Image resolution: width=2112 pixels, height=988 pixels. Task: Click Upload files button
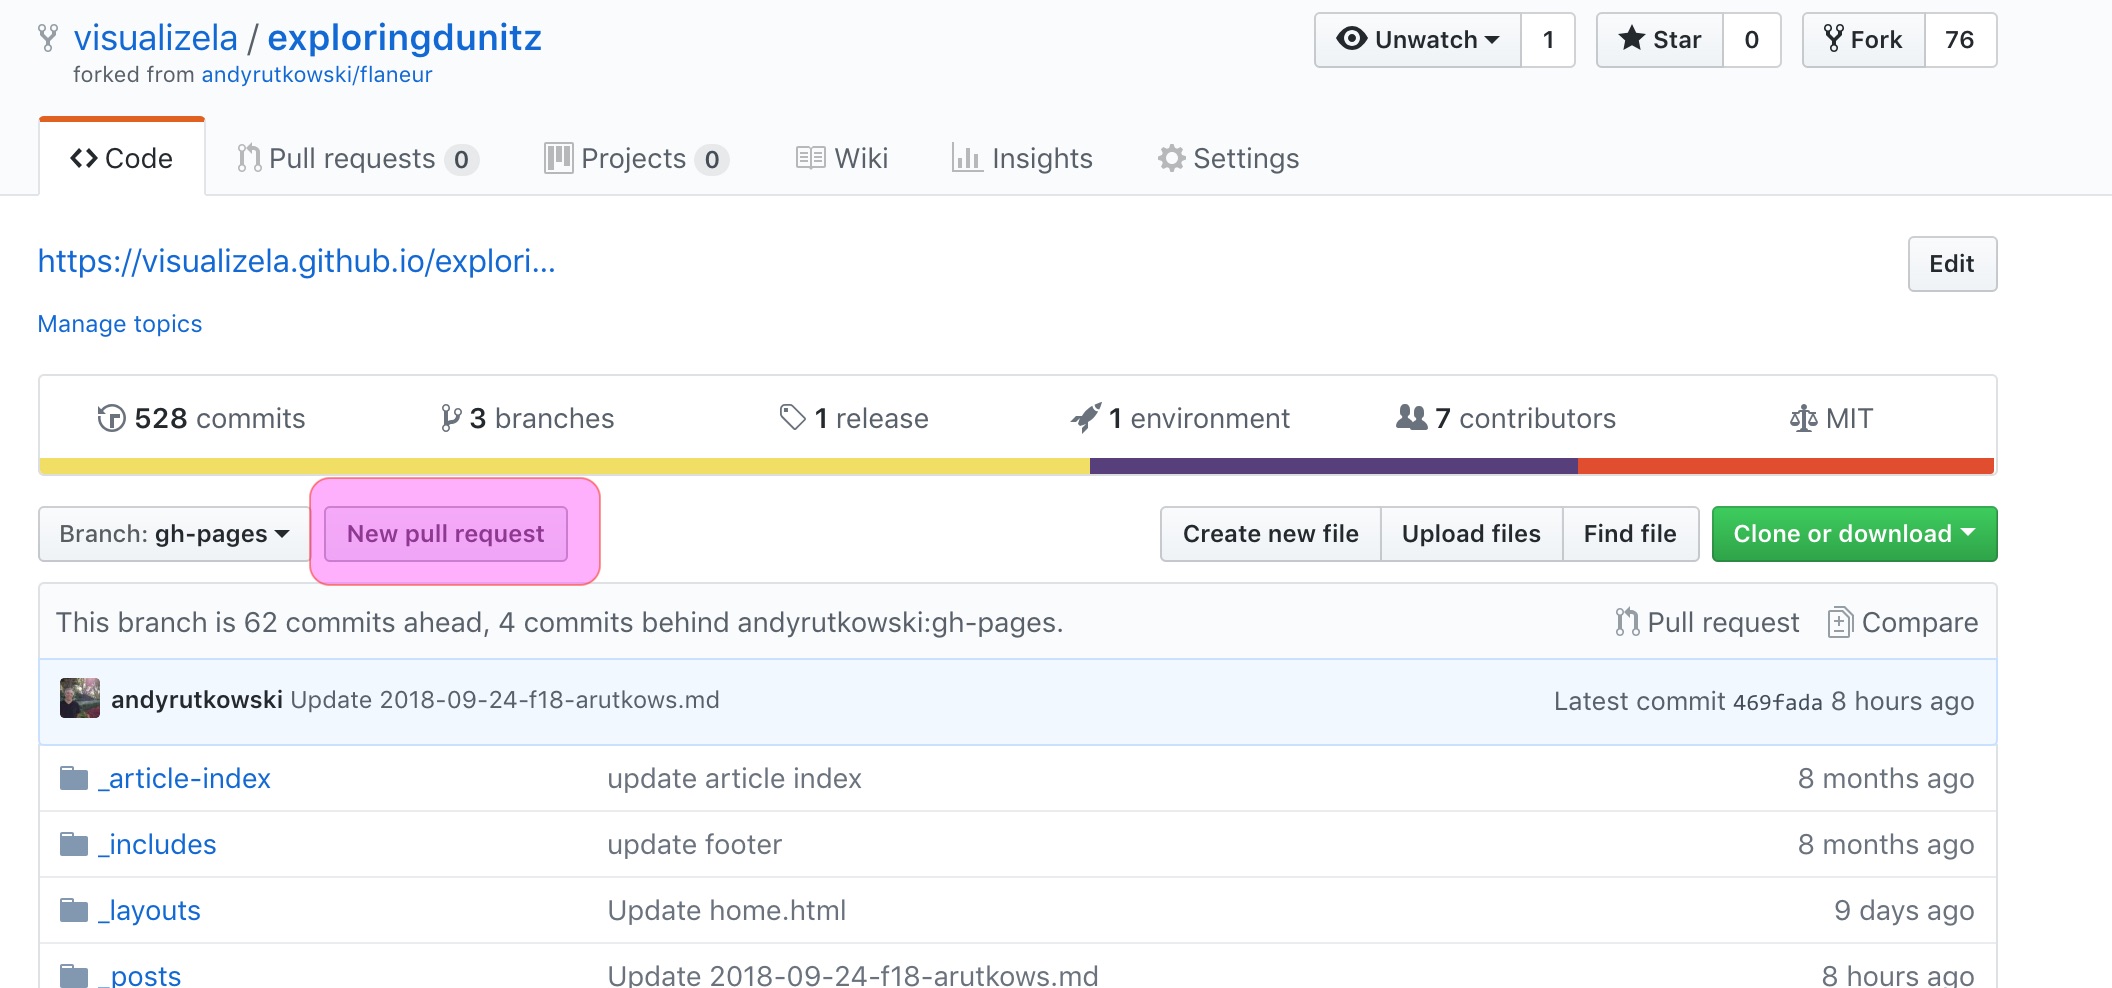point(1471,534)
